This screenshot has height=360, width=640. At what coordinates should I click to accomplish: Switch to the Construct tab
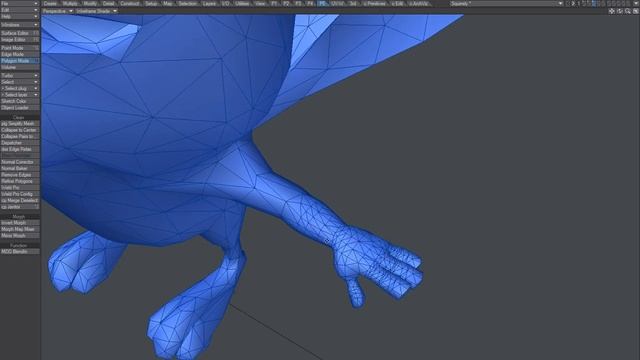[130, 3]
